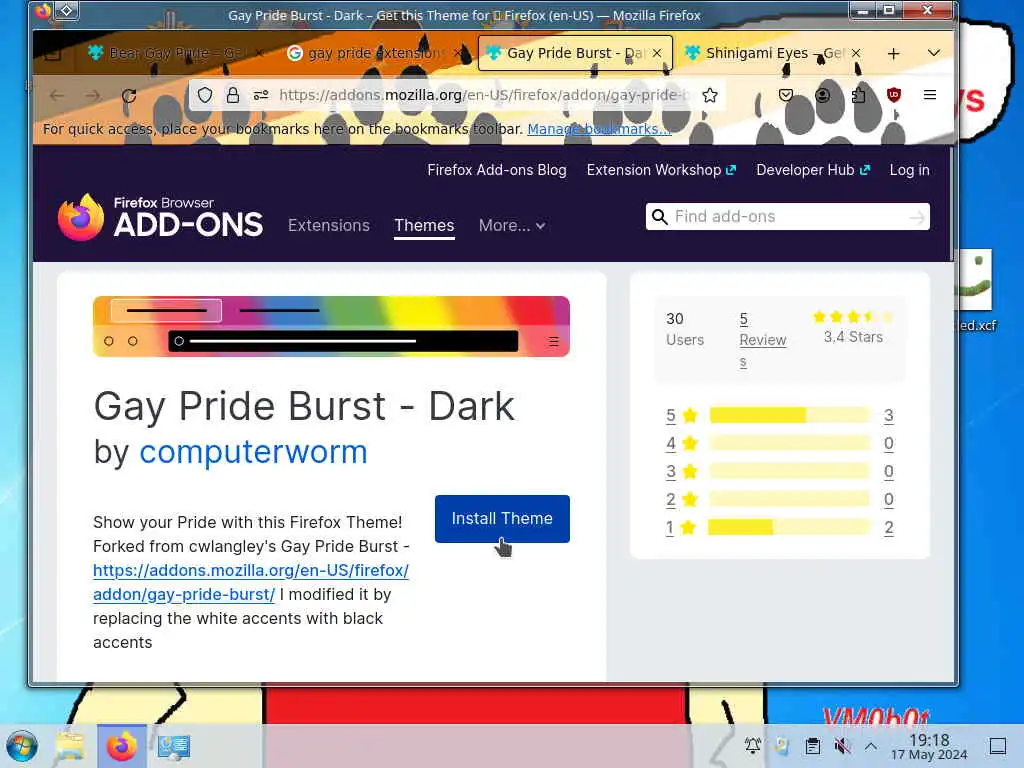Open window menu icon in title bar

pyautogui.click(x=43, y=10)
